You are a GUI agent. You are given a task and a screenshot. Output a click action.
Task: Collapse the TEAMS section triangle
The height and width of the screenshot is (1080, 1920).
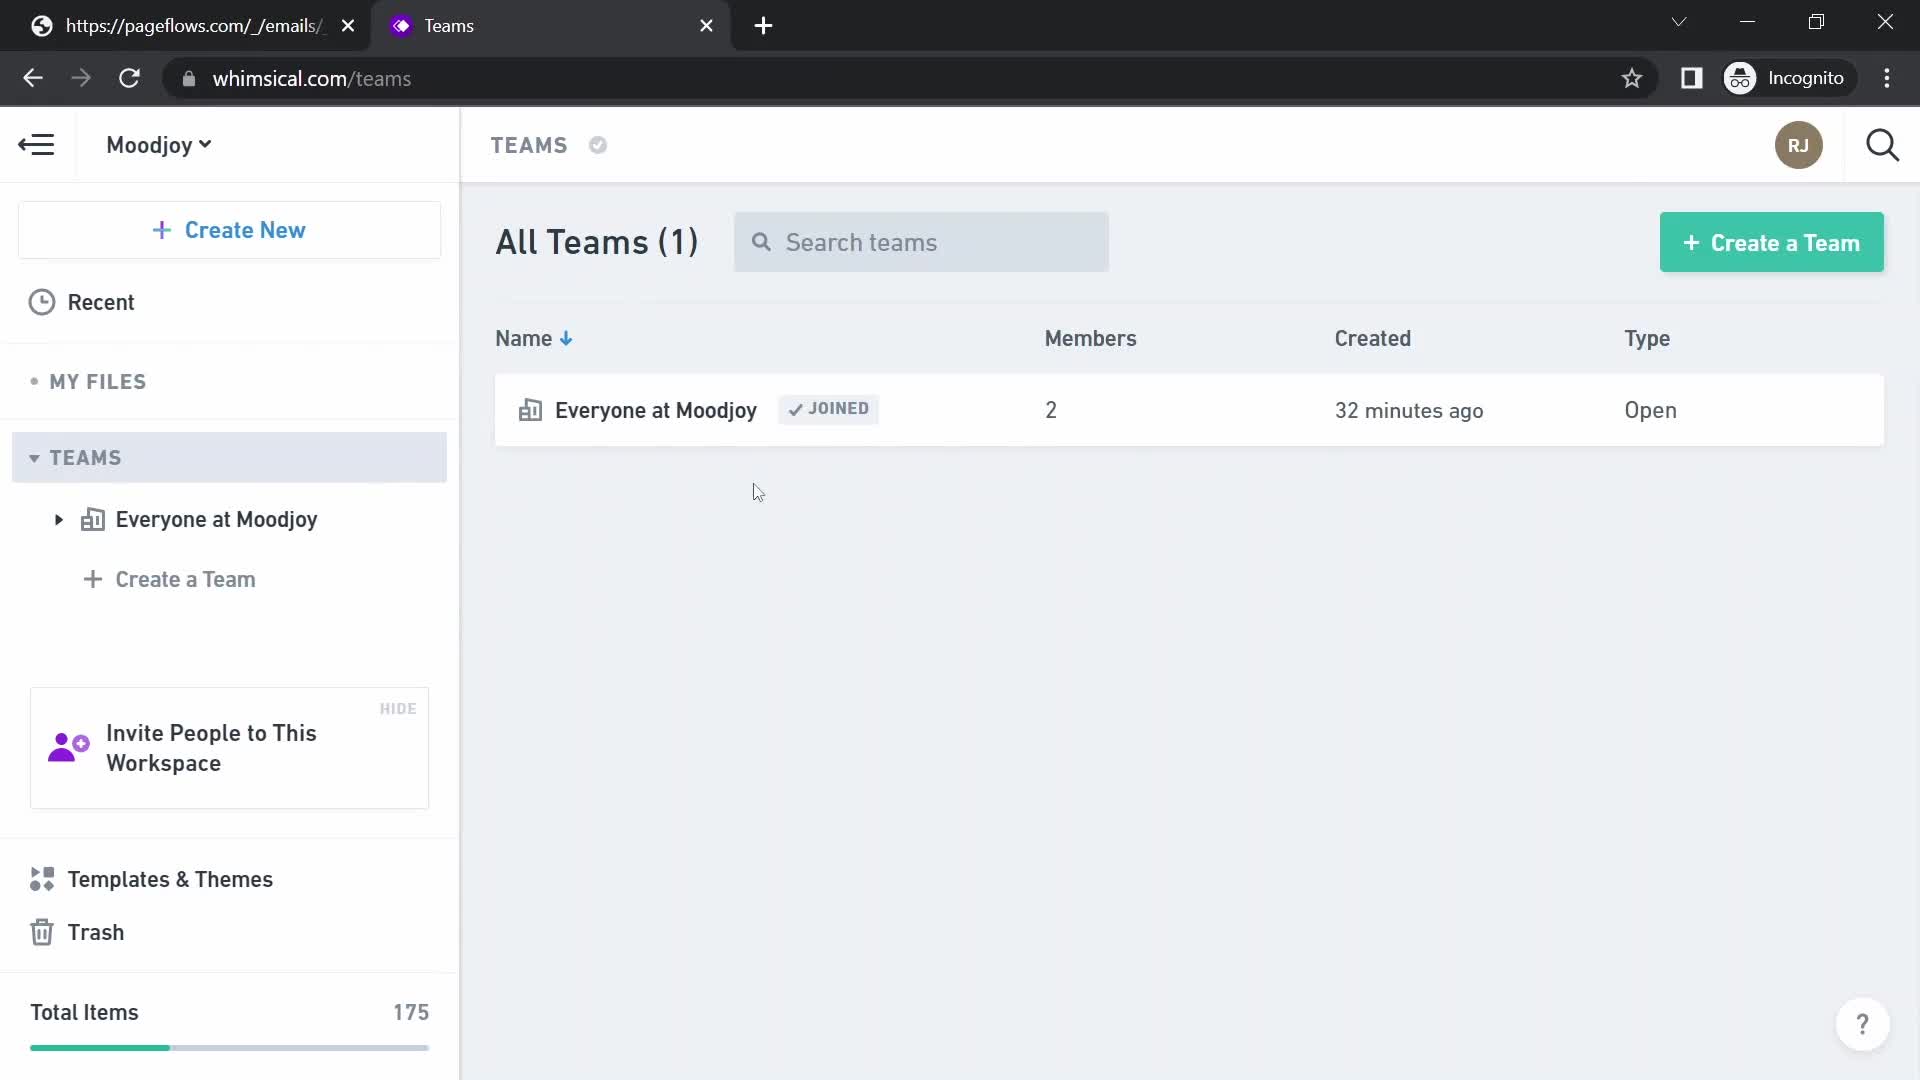tap(34, 458)
